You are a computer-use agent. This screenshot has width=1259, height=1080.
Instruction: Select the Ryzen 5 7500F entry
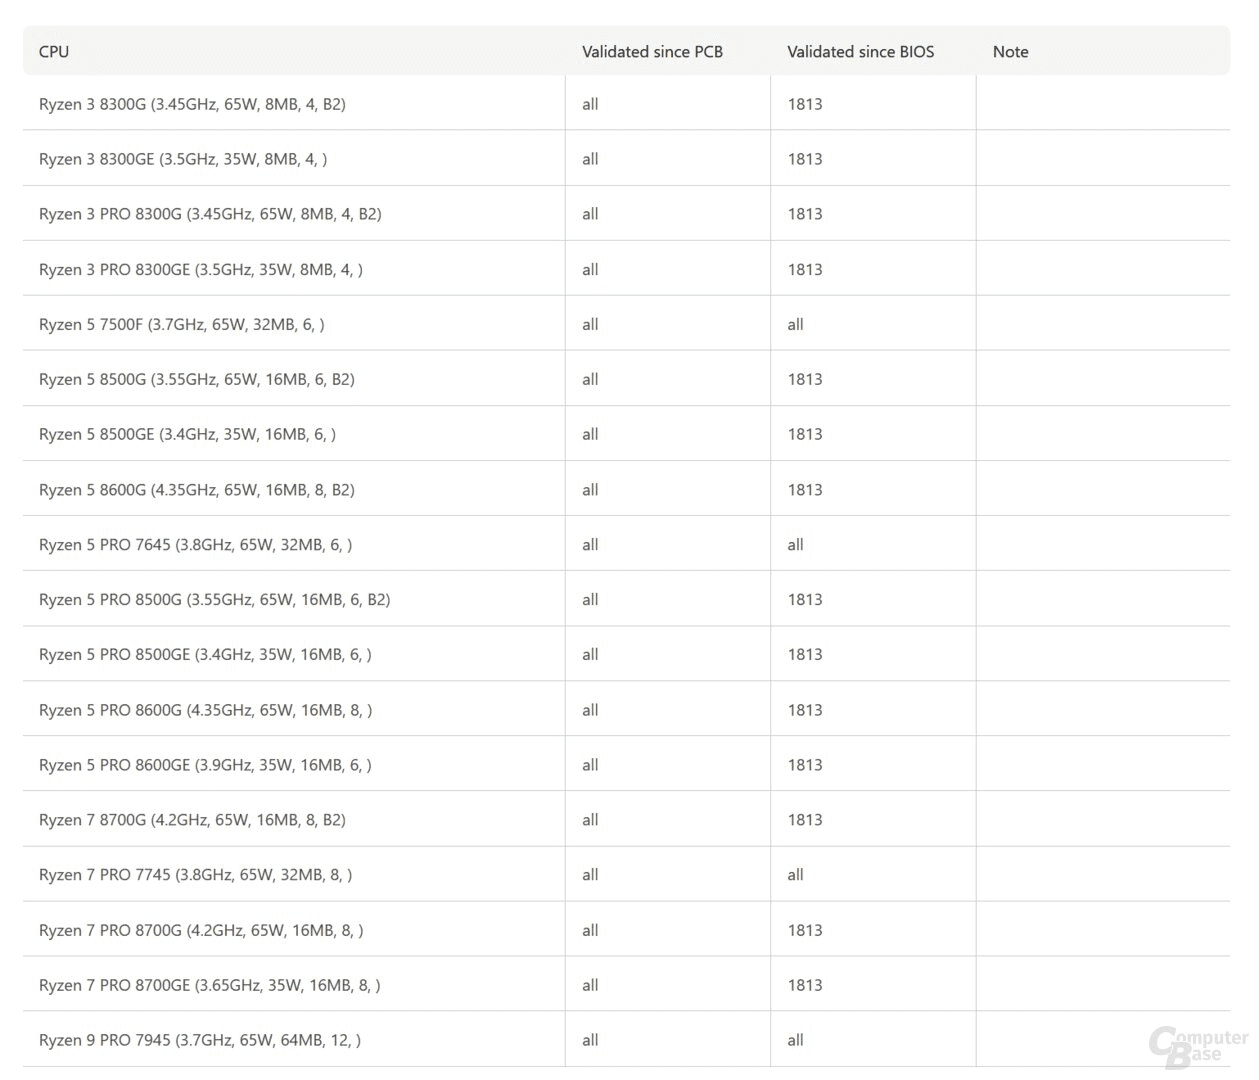pyautogui.click(x=181, y=324)
